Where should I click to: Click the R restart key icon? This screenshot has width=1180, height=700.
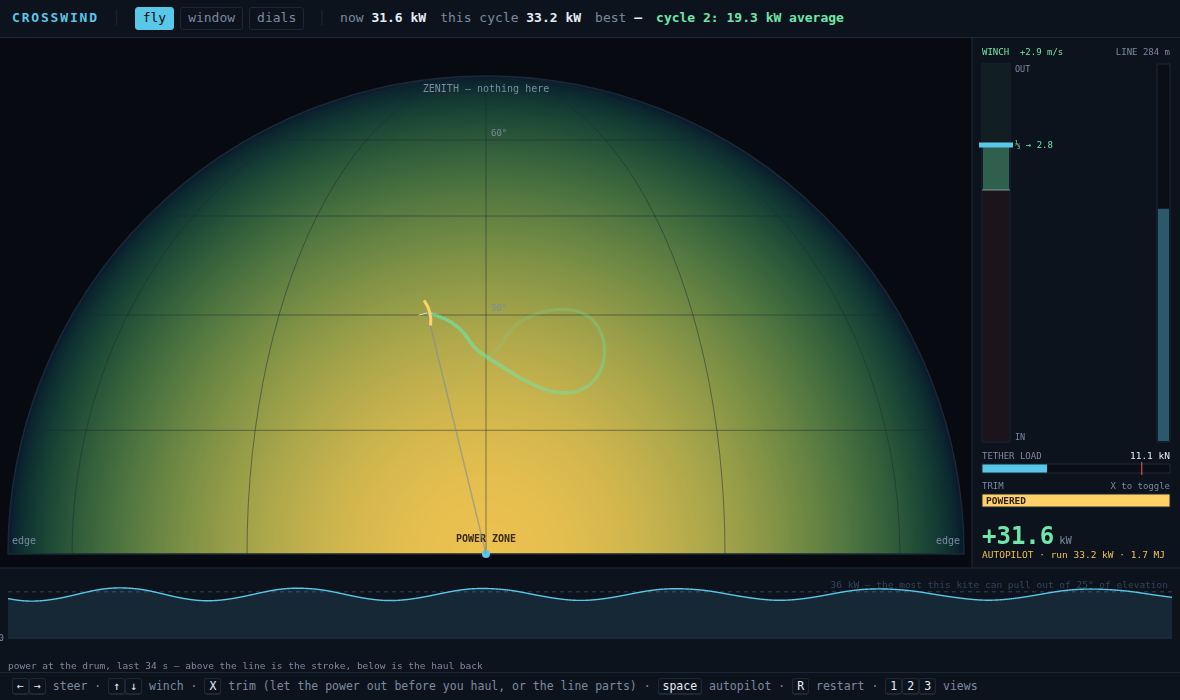pos(801,686)
